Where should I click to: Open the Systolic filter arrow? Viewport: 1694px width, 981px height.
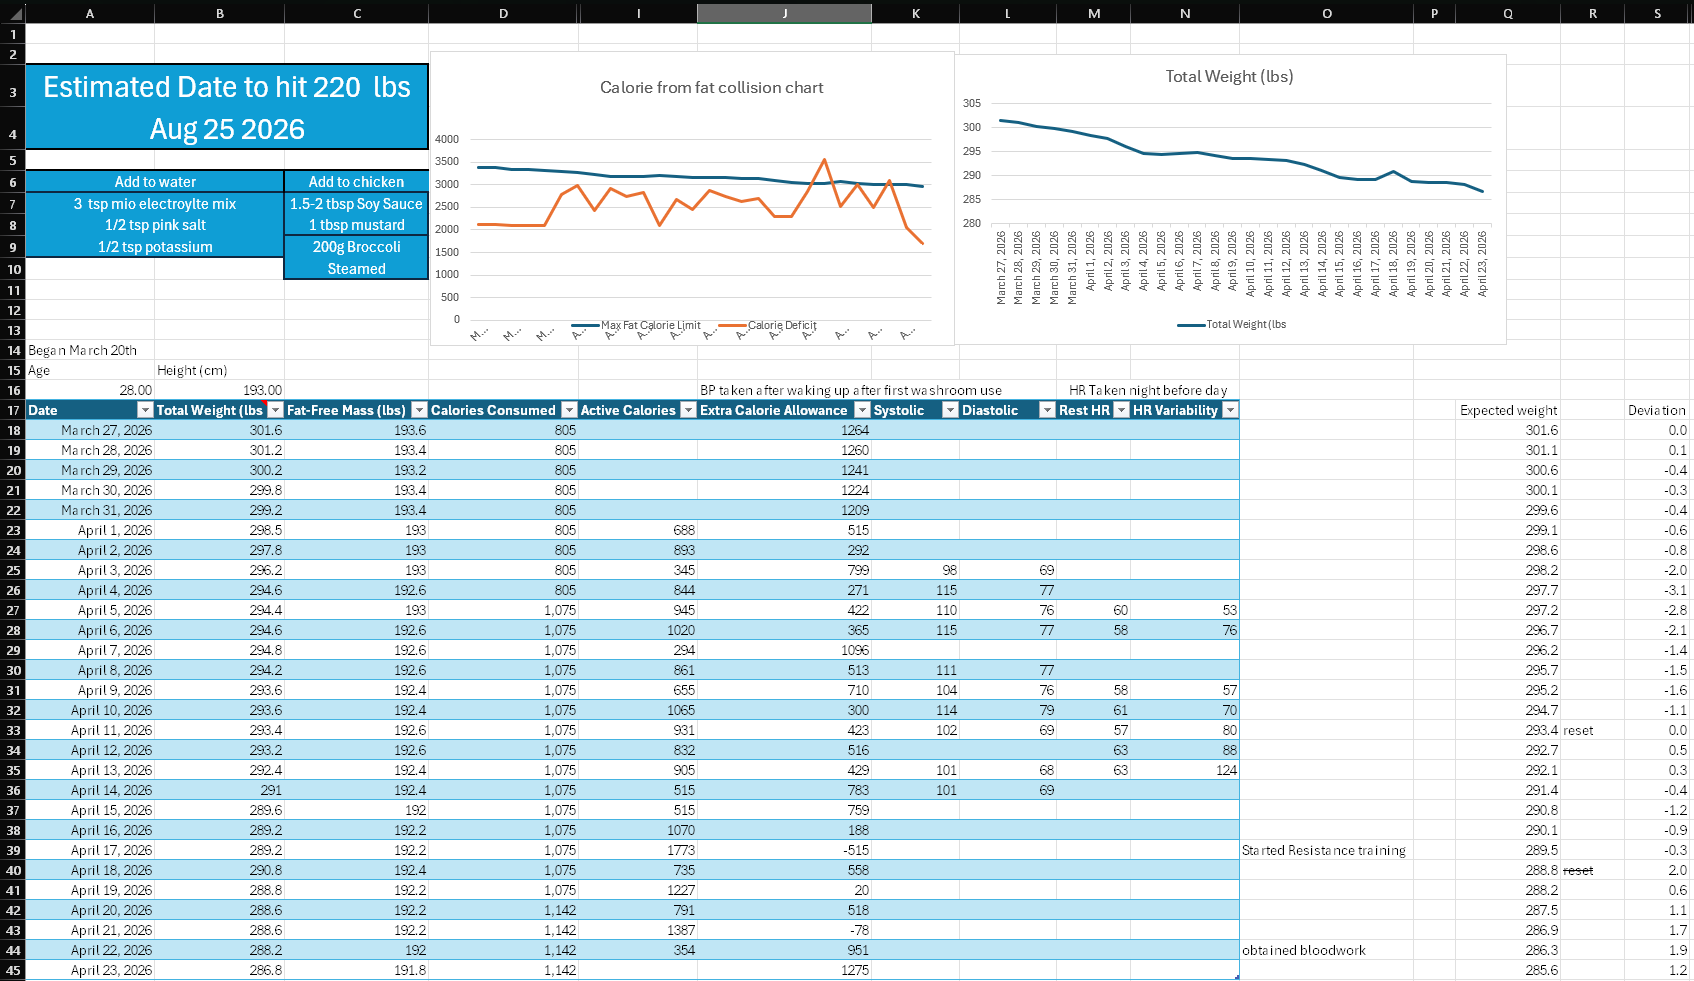950,410
